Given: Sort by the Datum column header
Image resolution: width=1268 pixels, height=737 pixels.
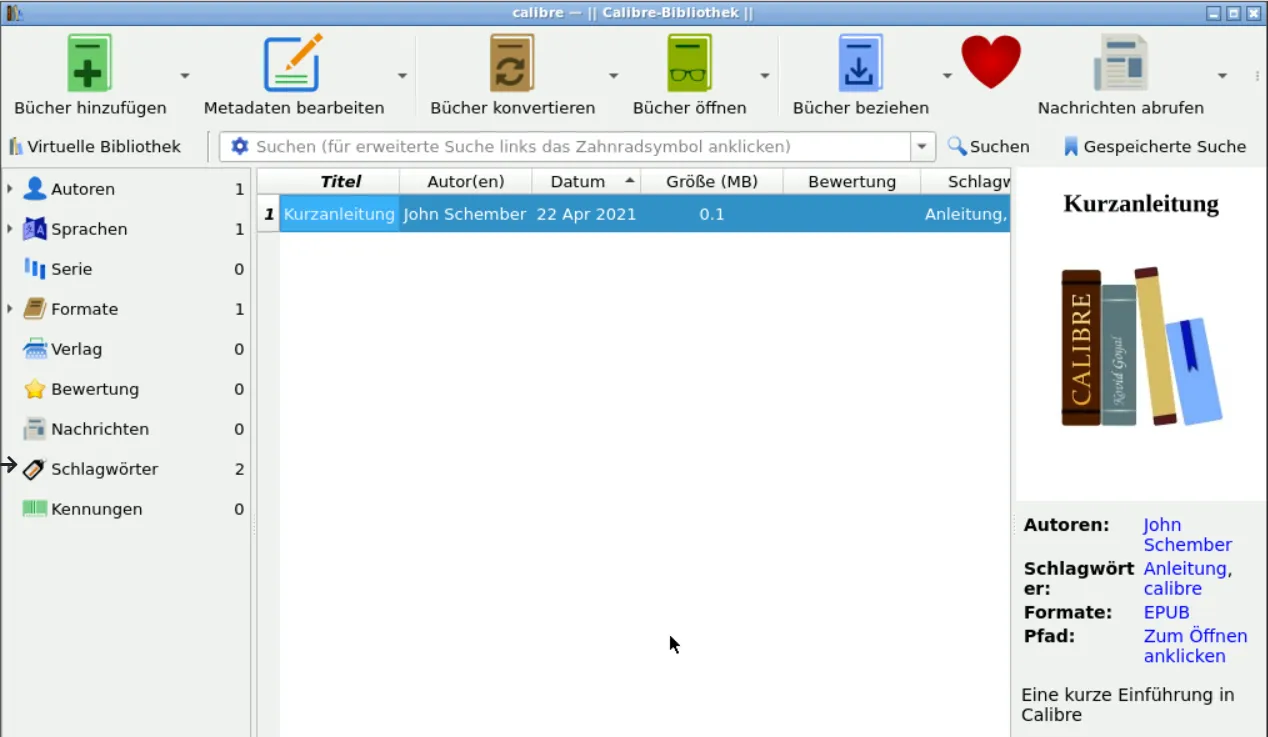Looking at the screenshot, I should (x=586, y=181).
